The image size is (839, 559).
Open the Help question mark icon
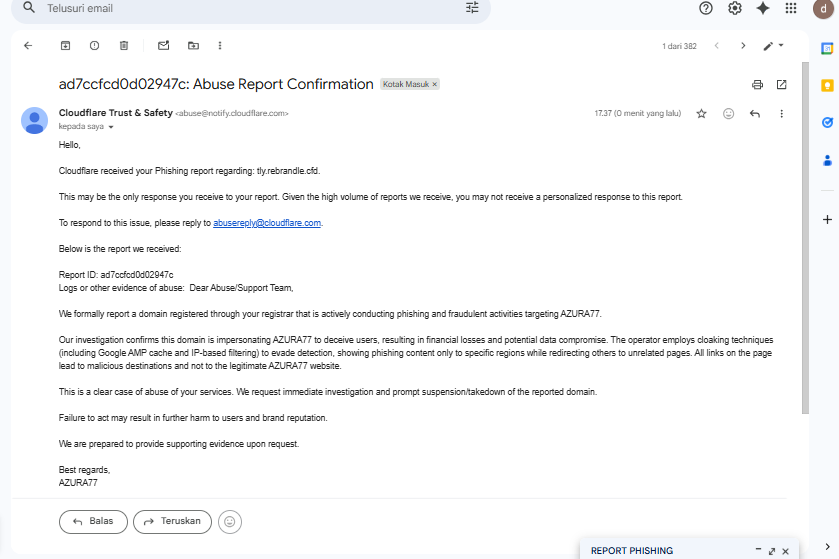pos(706,8)
